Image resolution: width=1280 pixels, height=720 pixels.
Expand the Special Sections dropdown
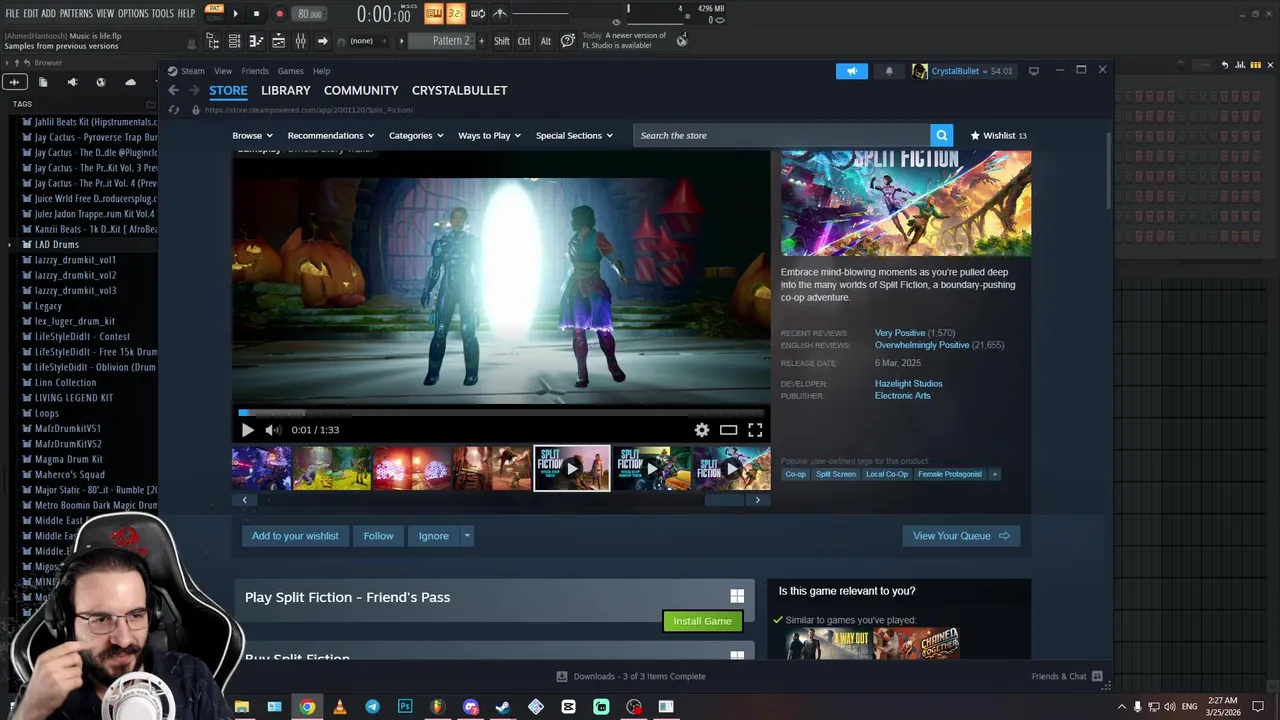click(574, 135)
